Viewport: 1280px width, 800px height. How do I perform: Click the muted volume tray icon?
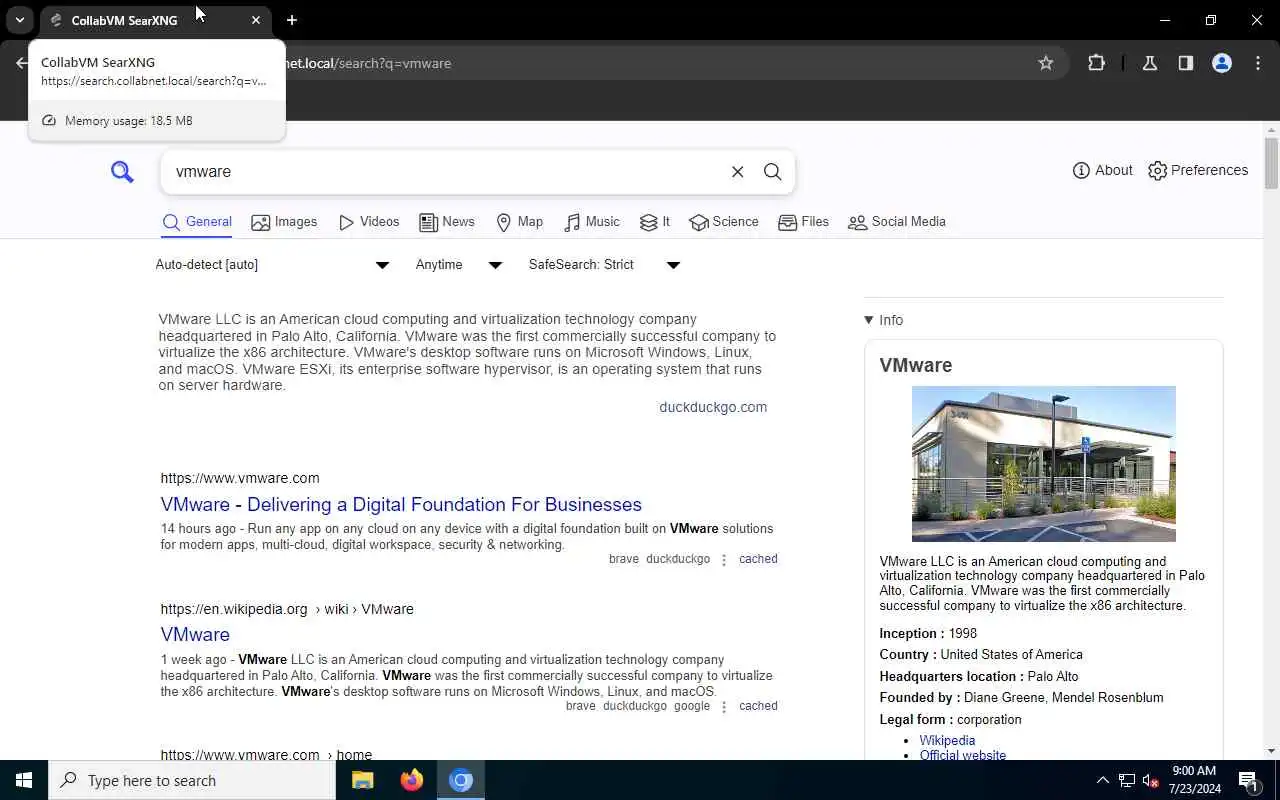tap(1151, 780)
